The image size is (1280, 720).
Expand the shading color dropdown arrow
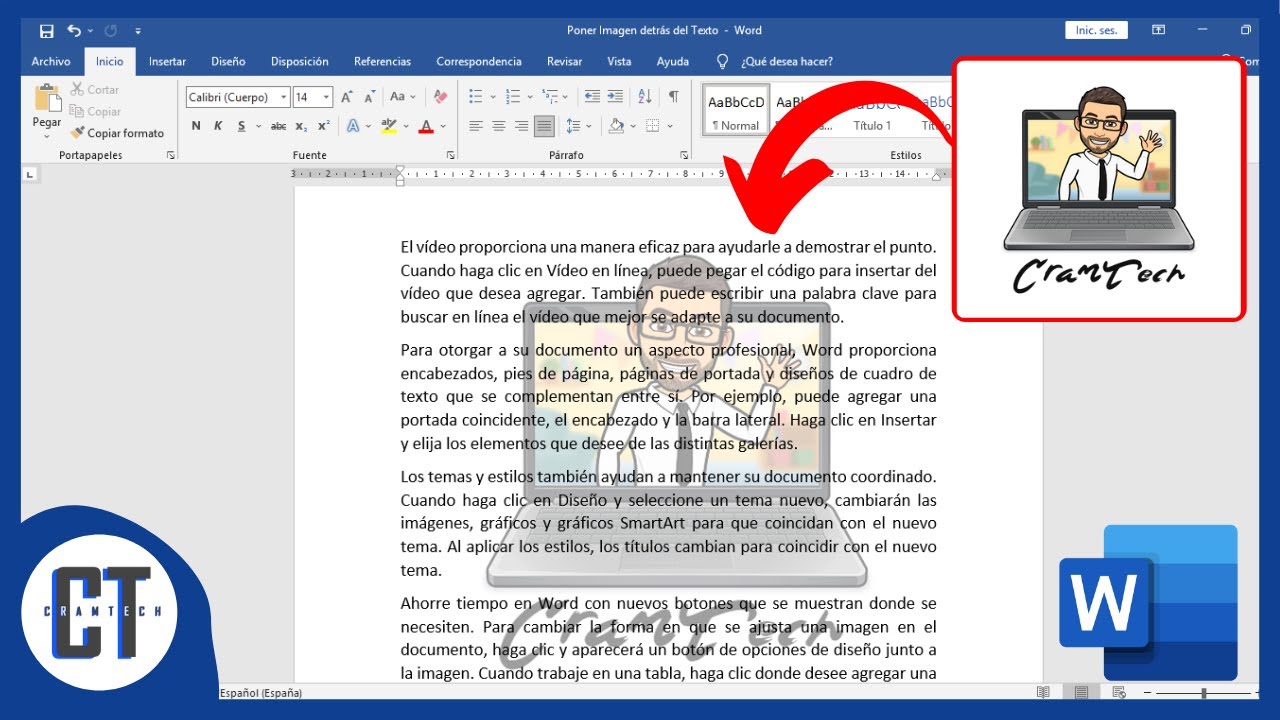click(x=634, y=126)
